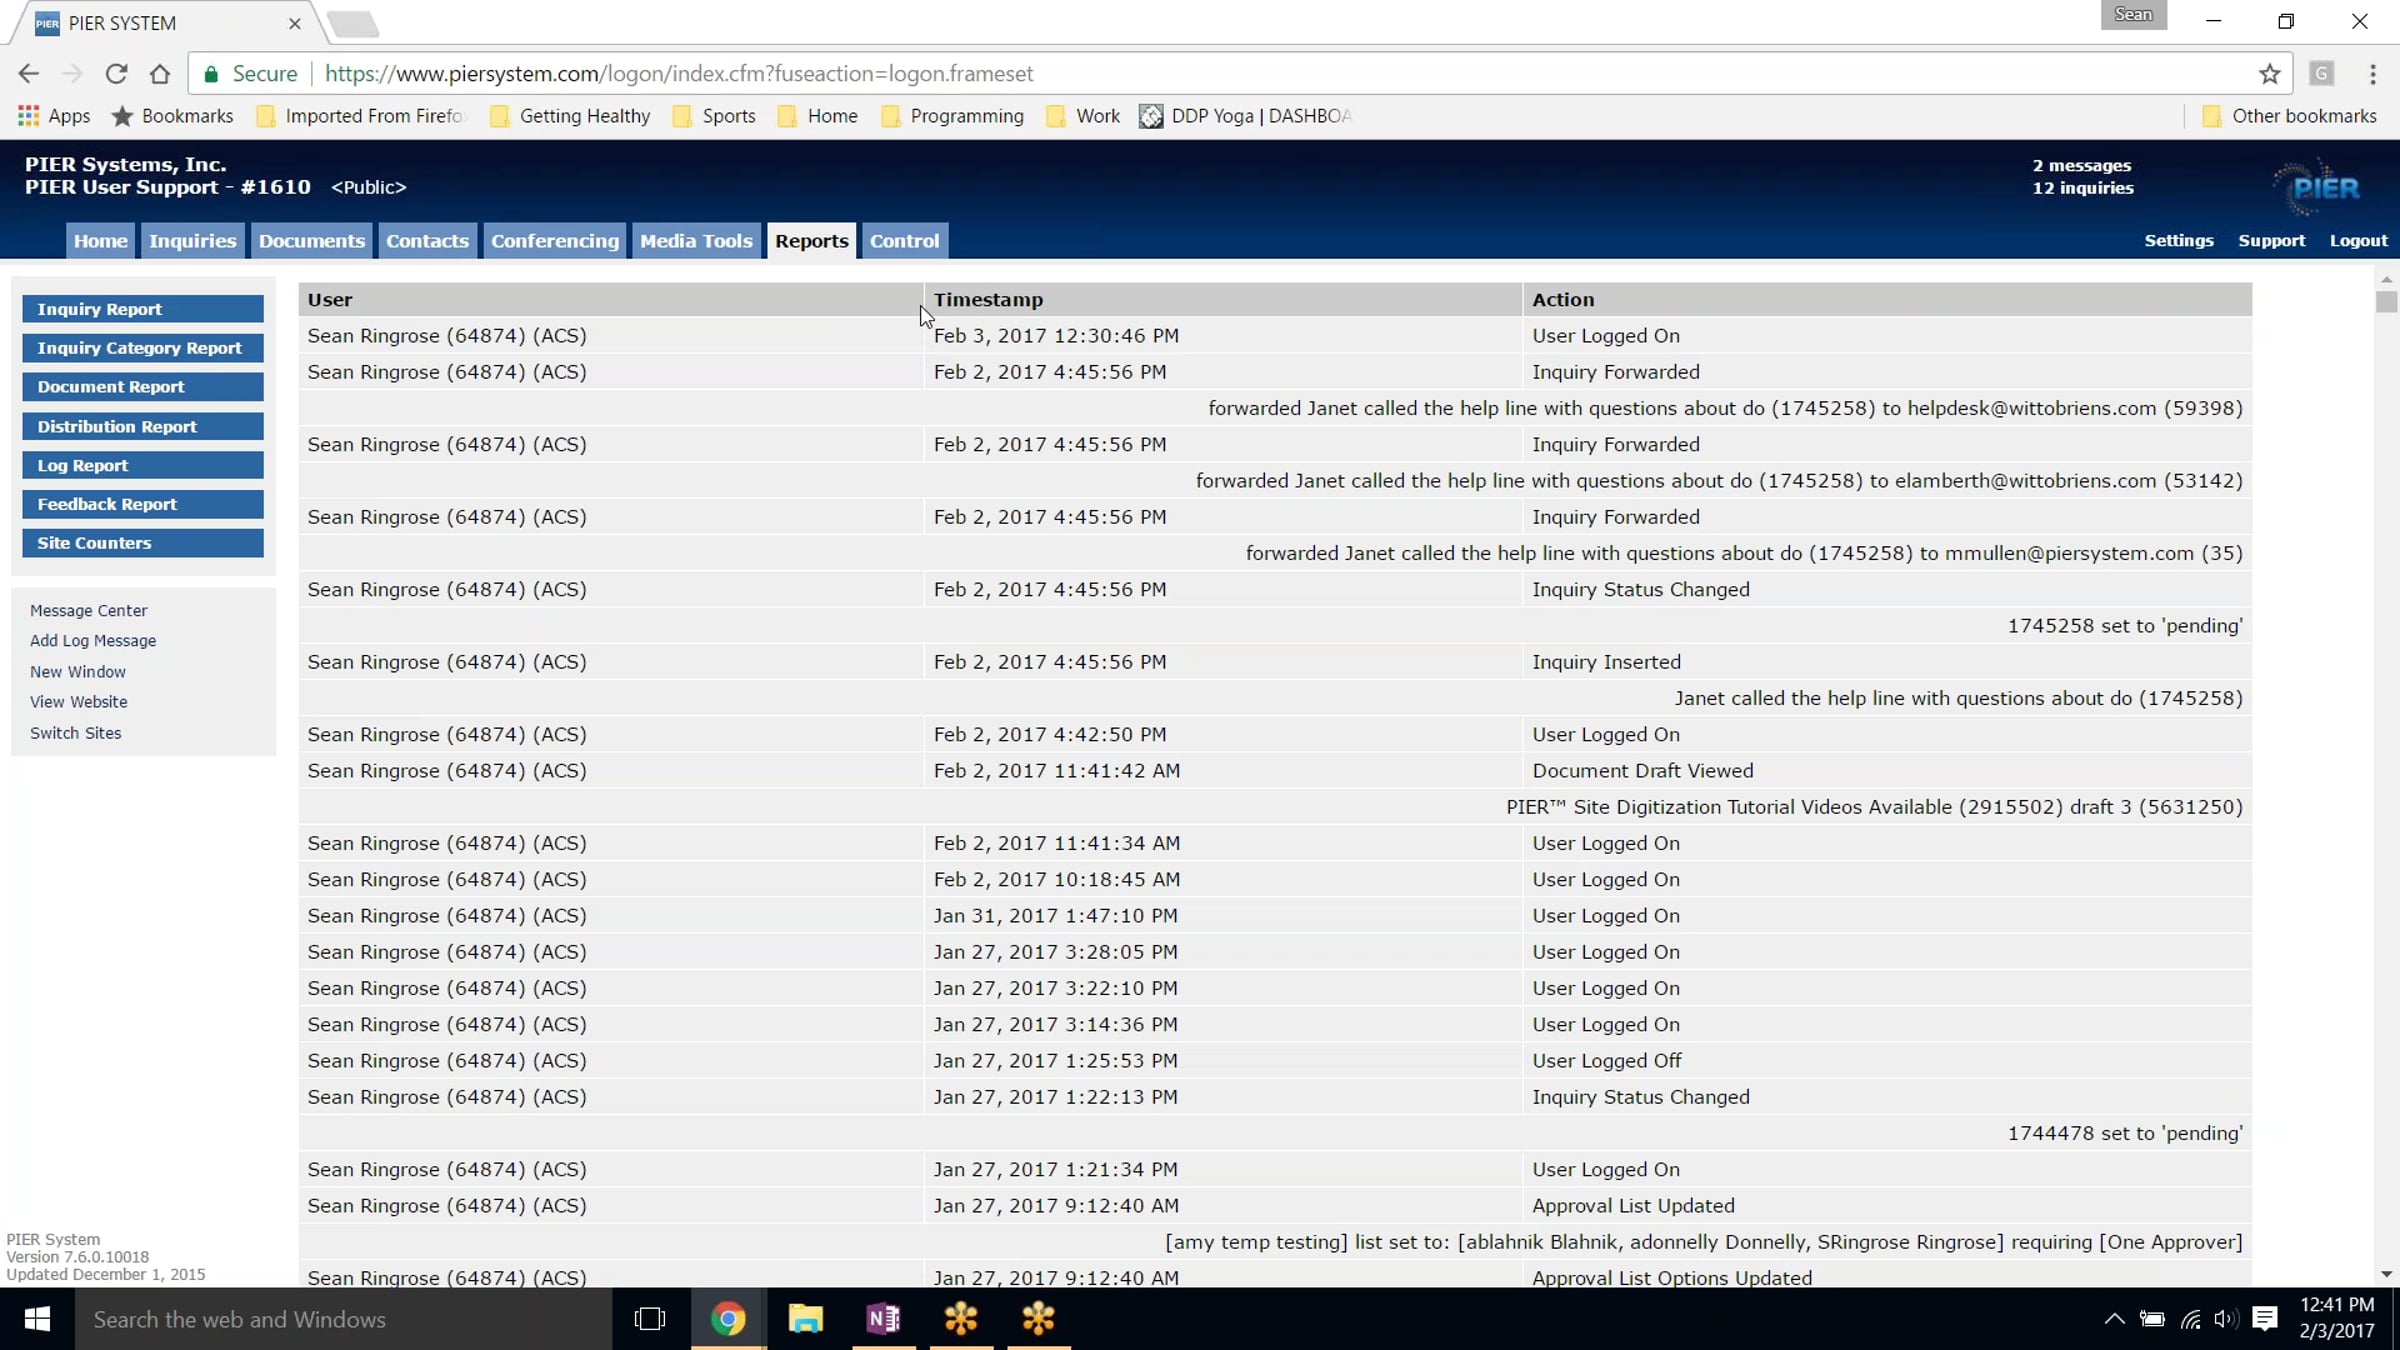Open the Media Tools tab
The image size is (2400, 1350).
(695, 241)
